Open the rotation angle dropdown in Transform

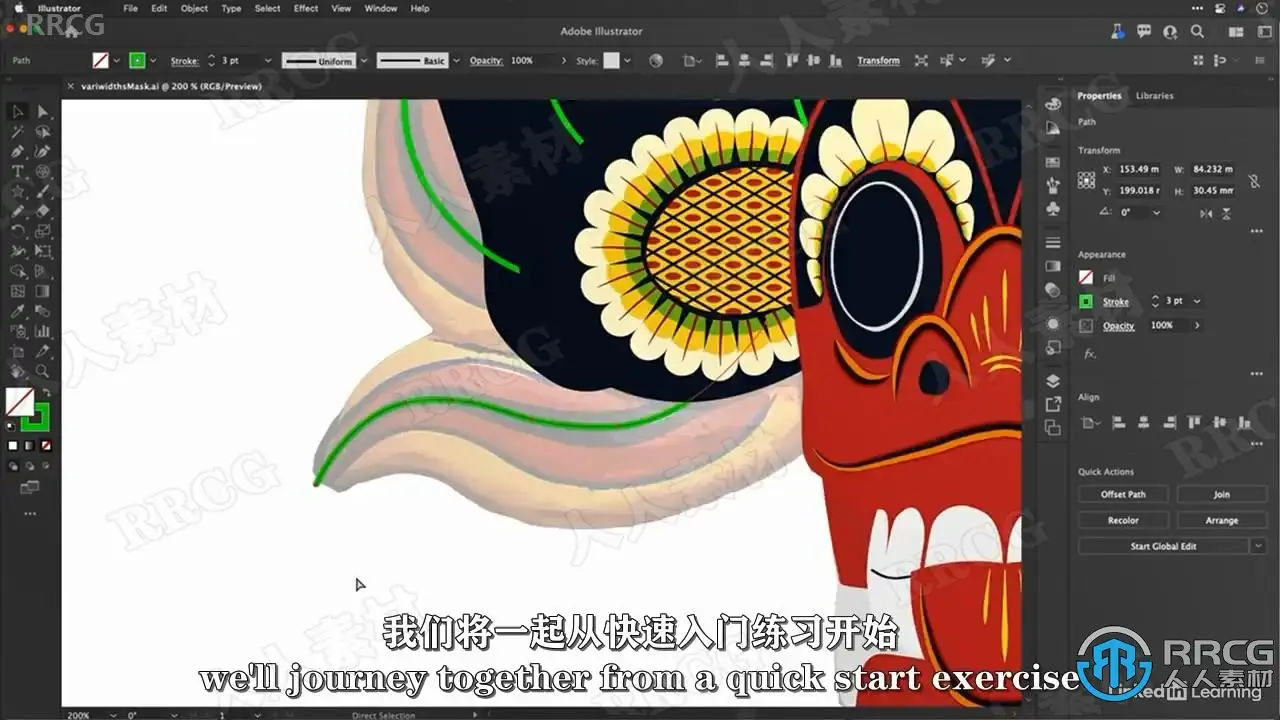click(1156, 213)
